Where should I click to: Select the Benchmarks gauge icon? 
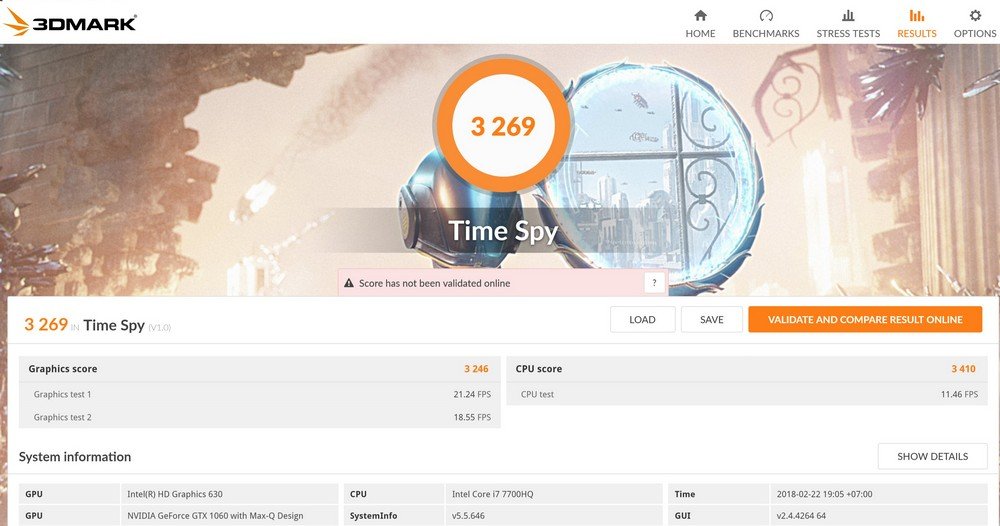click(x=766, y=15)
